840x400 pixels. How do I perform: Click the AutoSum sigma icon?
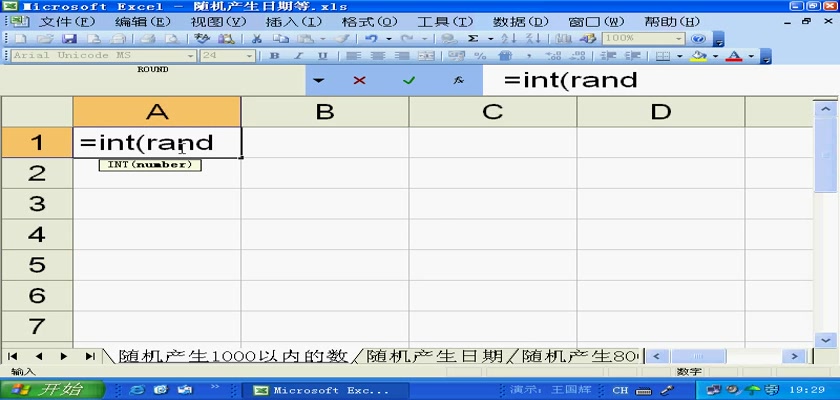tap(473, 38)
